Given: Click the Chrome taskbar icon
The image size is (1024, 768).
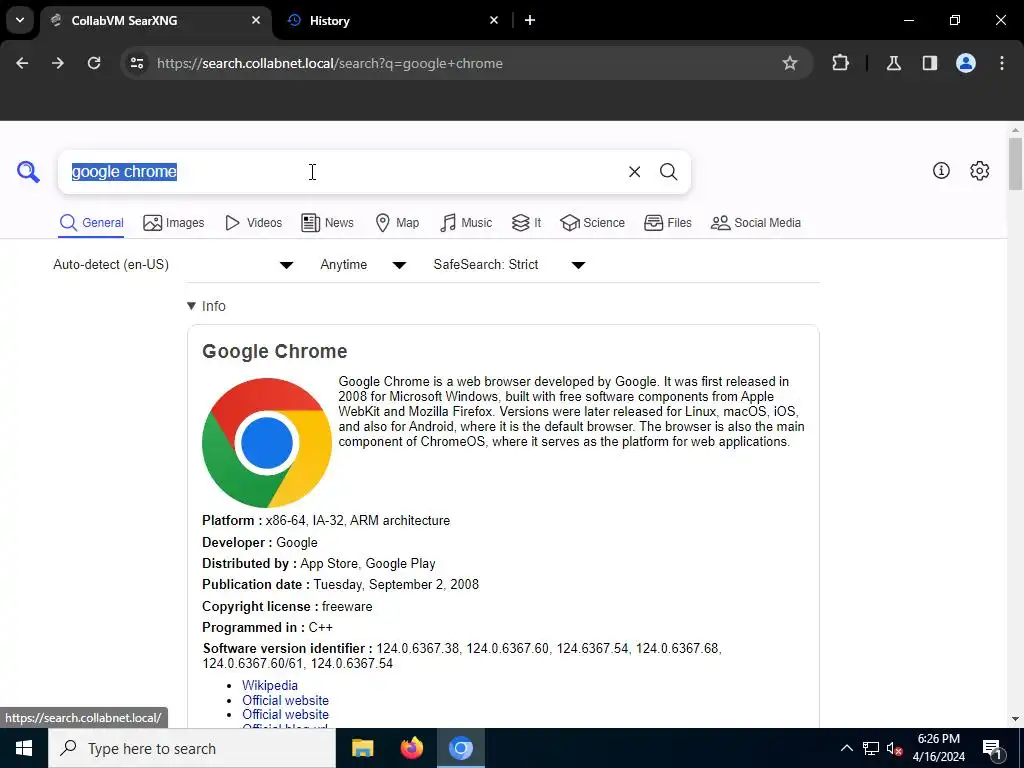Looking at the screenshot, I should coord(460,748).
